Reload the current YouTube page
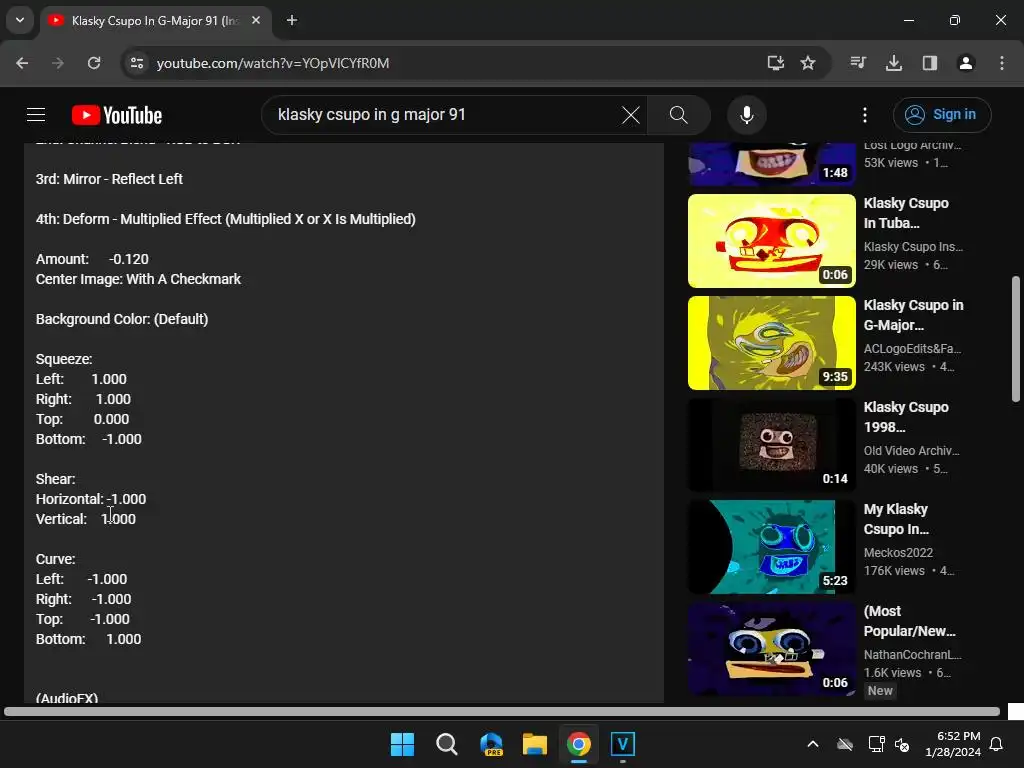The height and width of the screenshot is (768, 1024). 94,63
